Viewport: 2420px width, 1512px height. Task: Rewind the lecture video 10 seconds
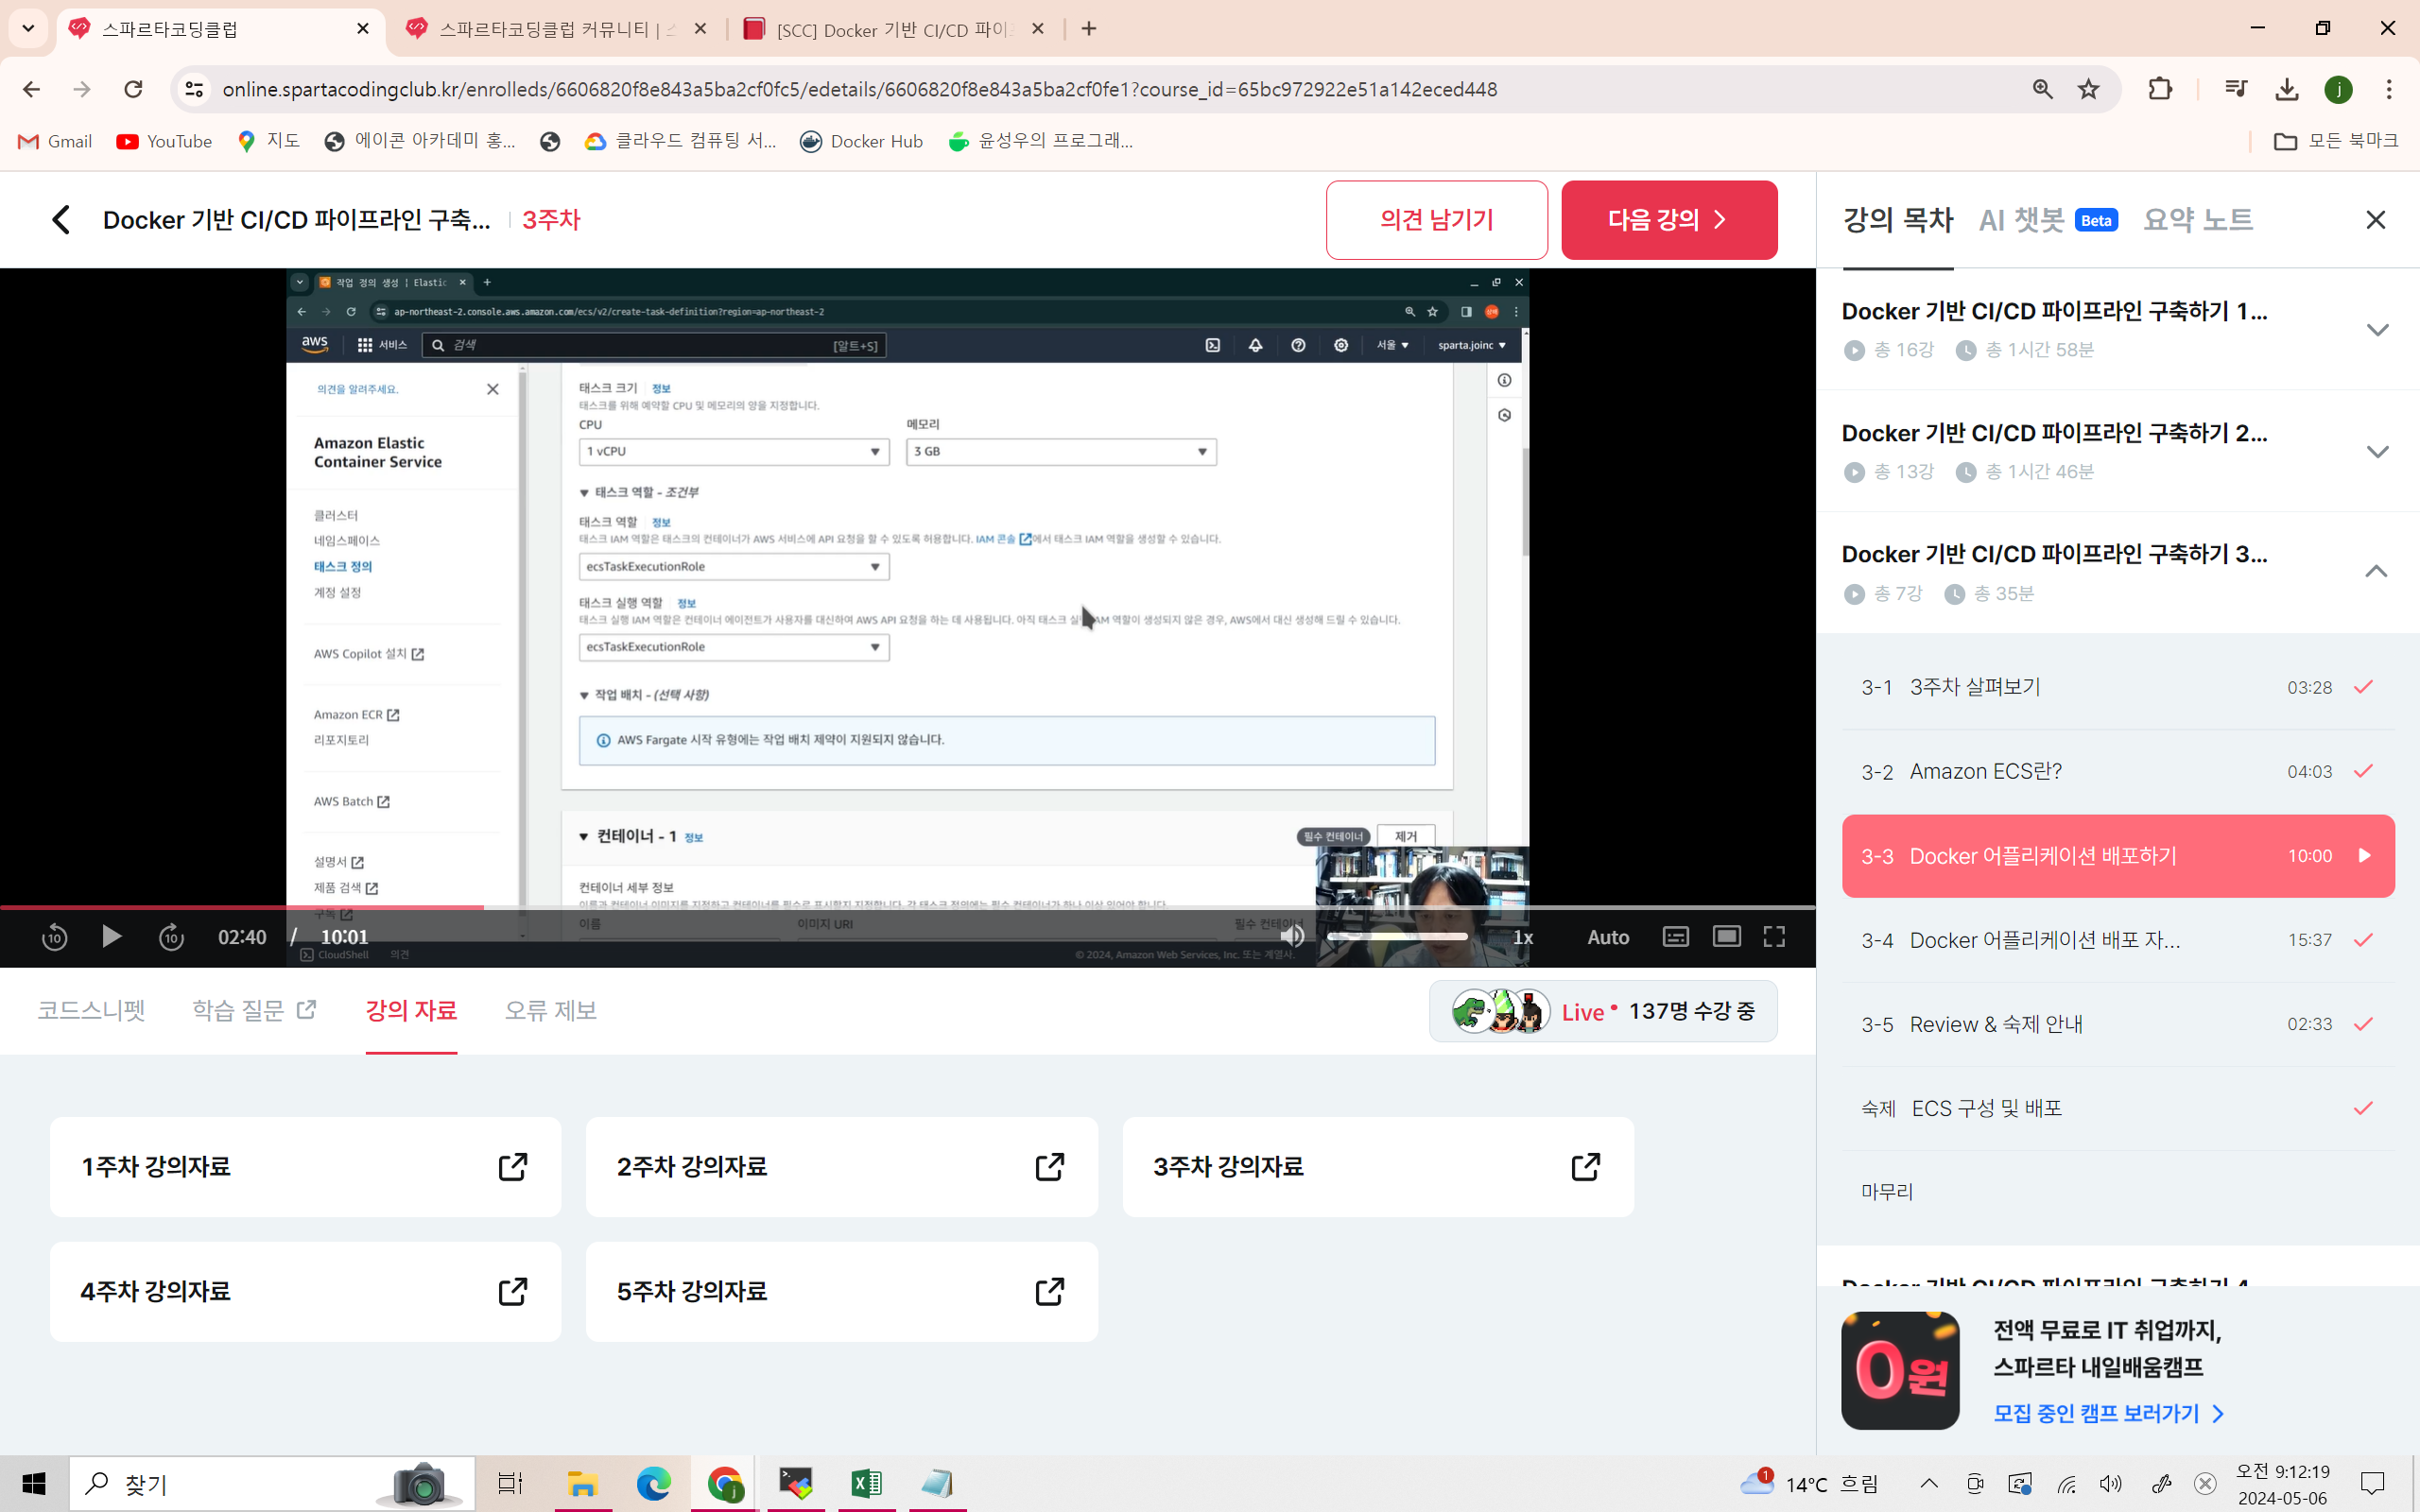[x=54, y=937]
